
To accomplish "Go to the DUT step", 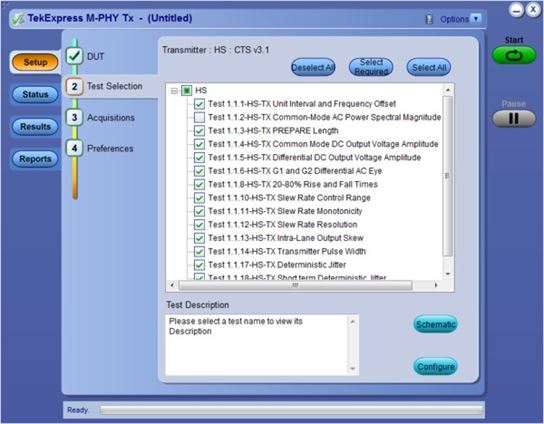I will 95,57.
